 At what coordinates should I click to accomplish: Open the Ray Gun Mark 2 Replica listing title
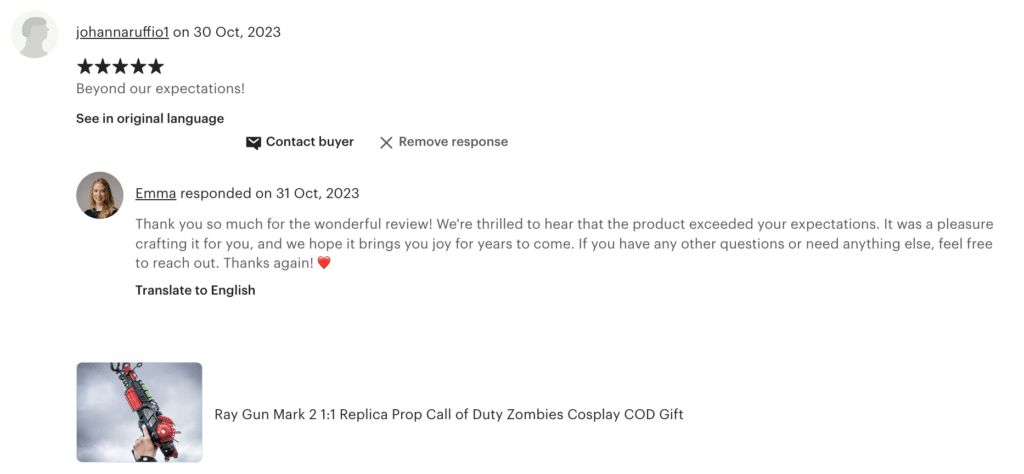pos(449,414)
